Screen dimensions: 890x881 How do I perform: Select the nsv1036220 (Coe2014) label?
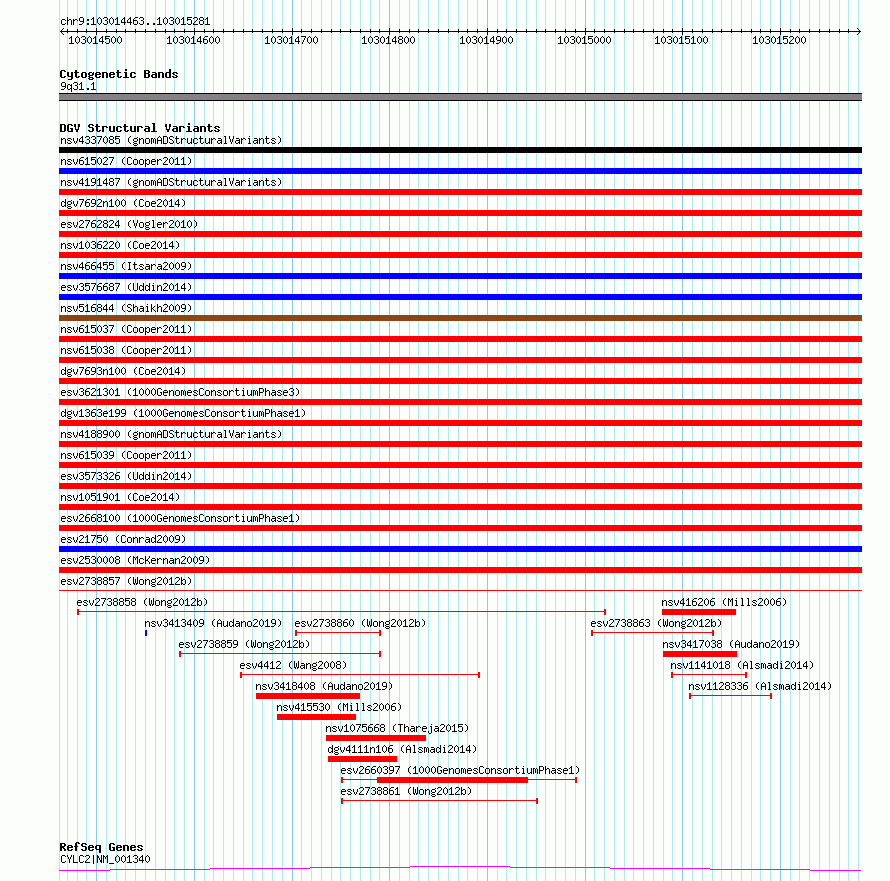pyautogui.click(x=120, y=245)
